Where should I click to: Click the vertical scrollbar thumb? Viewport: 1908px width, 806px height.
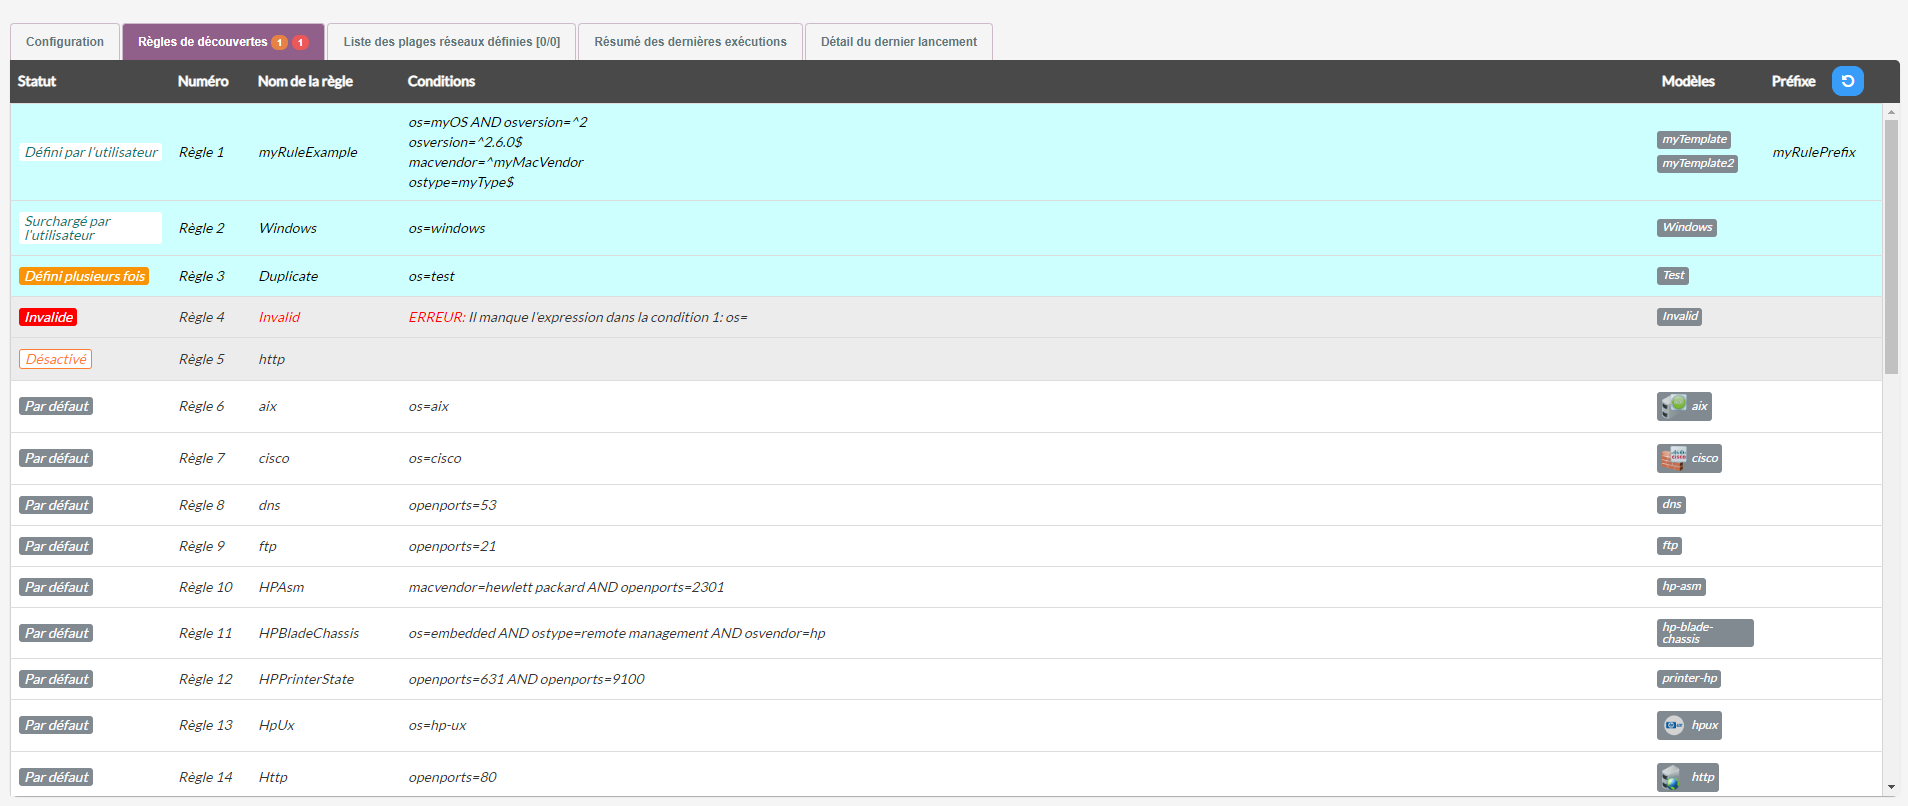[1890, 246]
